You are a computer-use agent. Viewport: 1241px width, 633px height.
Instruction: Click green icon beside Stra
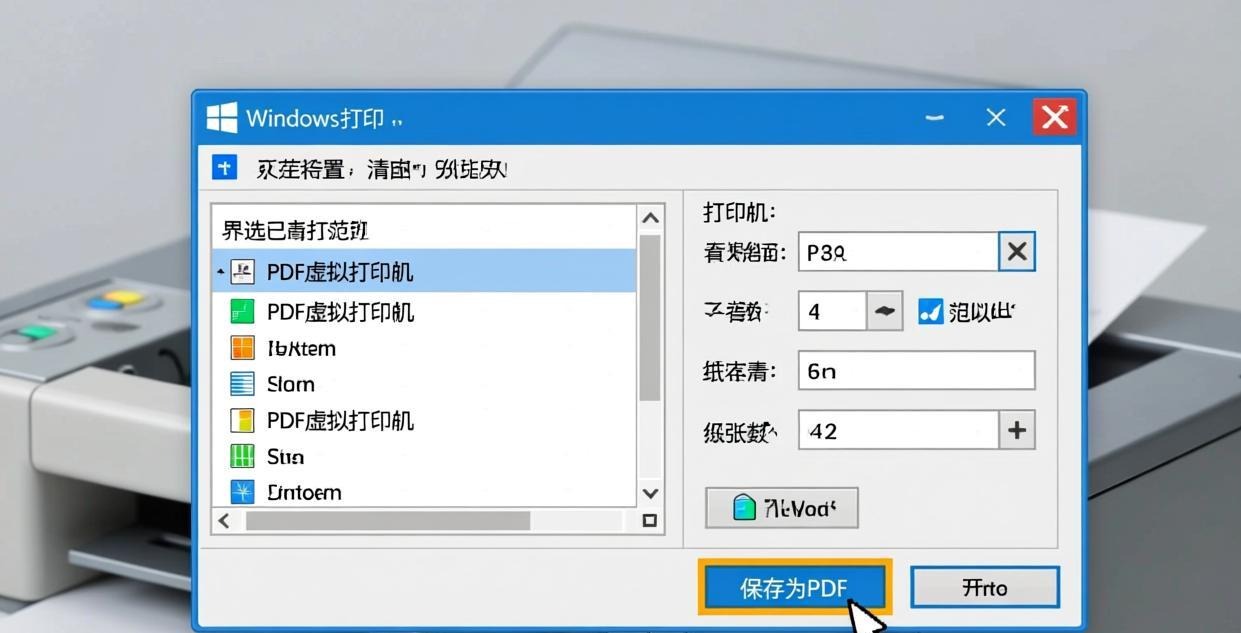pos(243,456)
